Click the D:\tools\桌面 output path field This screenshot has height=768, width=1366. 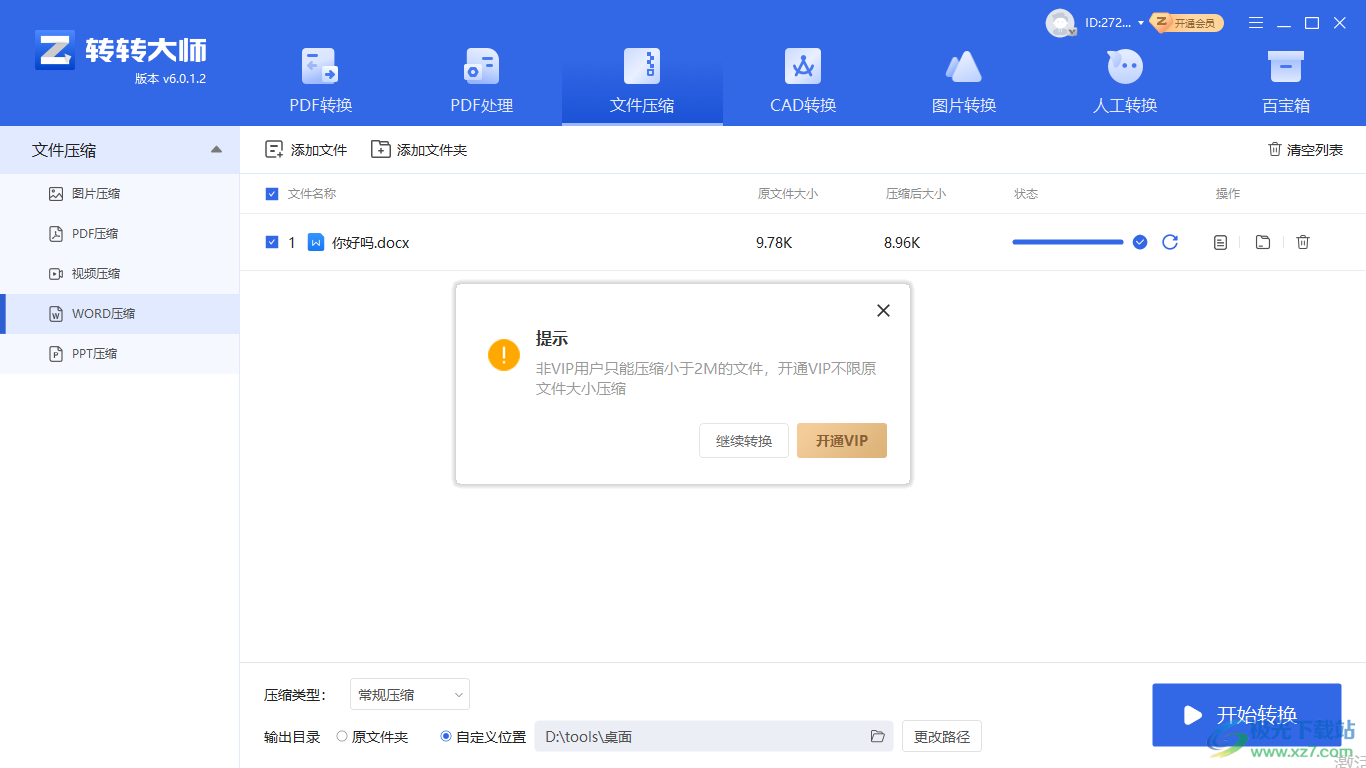click(714, 737)
